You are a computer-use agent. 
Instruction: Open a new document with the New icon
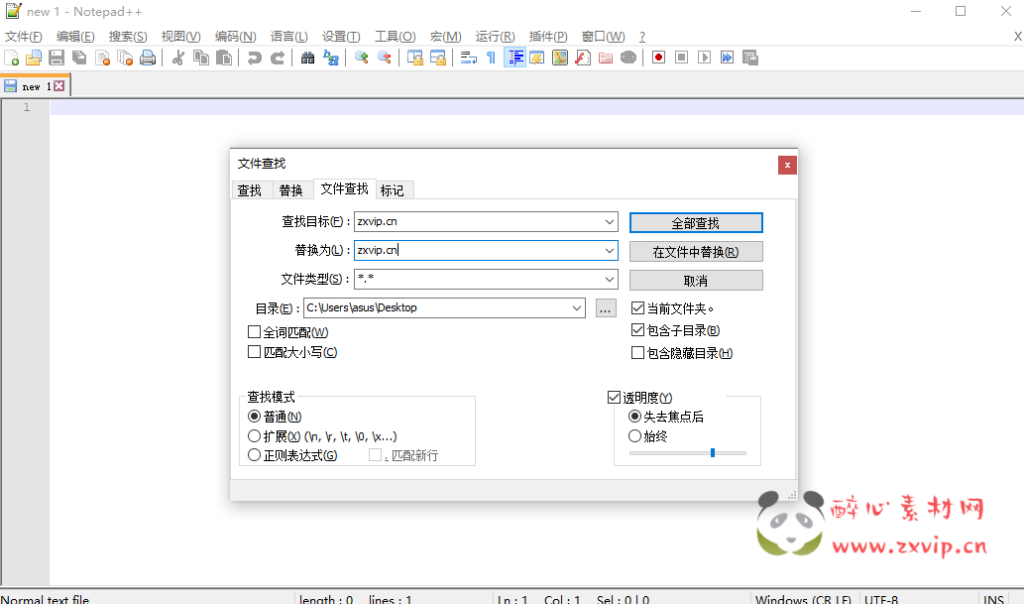click(11, 58)
